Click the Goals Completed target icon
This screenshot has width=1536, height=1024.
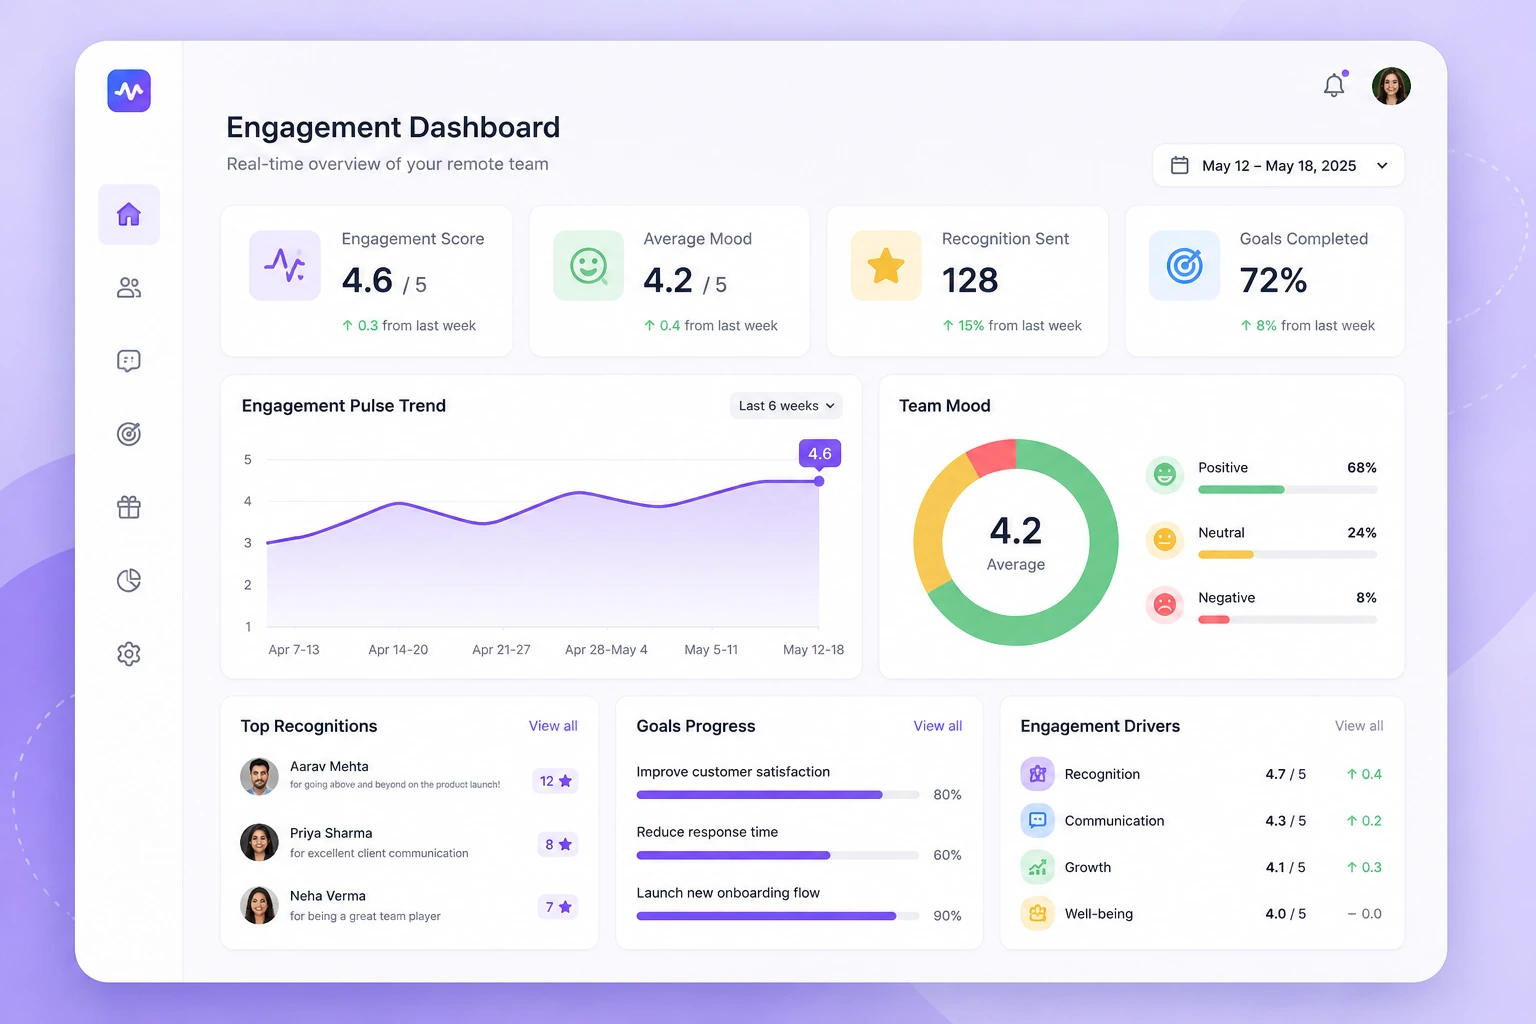coord(1184,265)
